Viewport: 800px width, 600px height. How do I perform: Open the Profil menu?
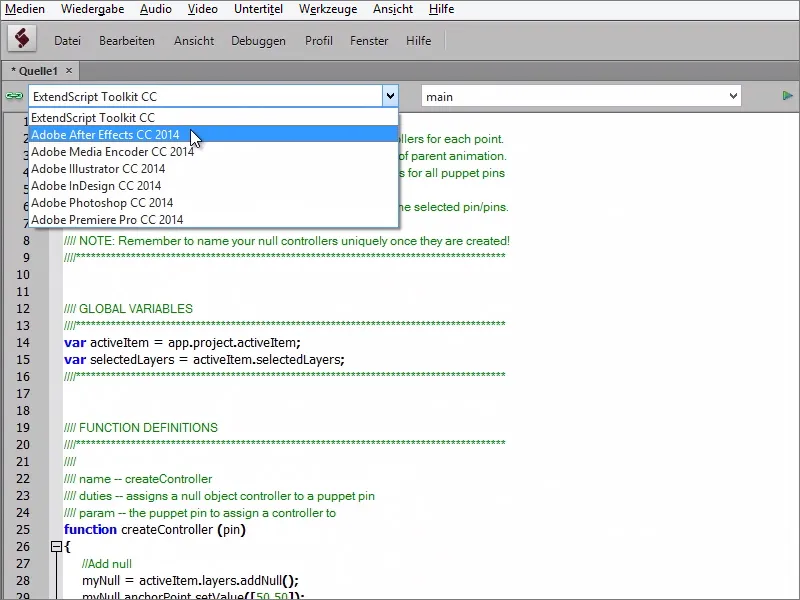click(x=319, y=41)
